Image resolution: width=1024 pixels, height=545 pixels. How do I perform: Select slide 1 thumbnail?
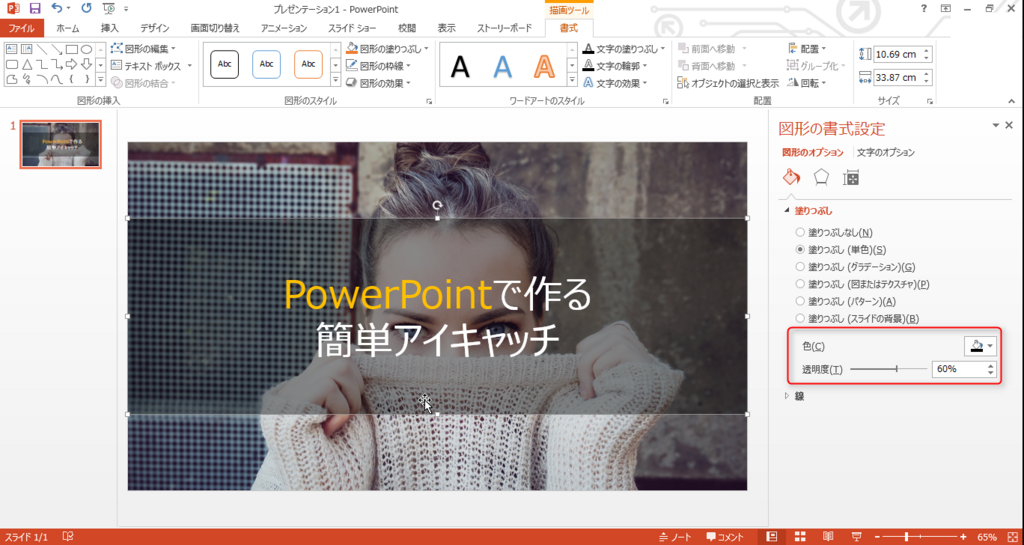click(61, 144)
